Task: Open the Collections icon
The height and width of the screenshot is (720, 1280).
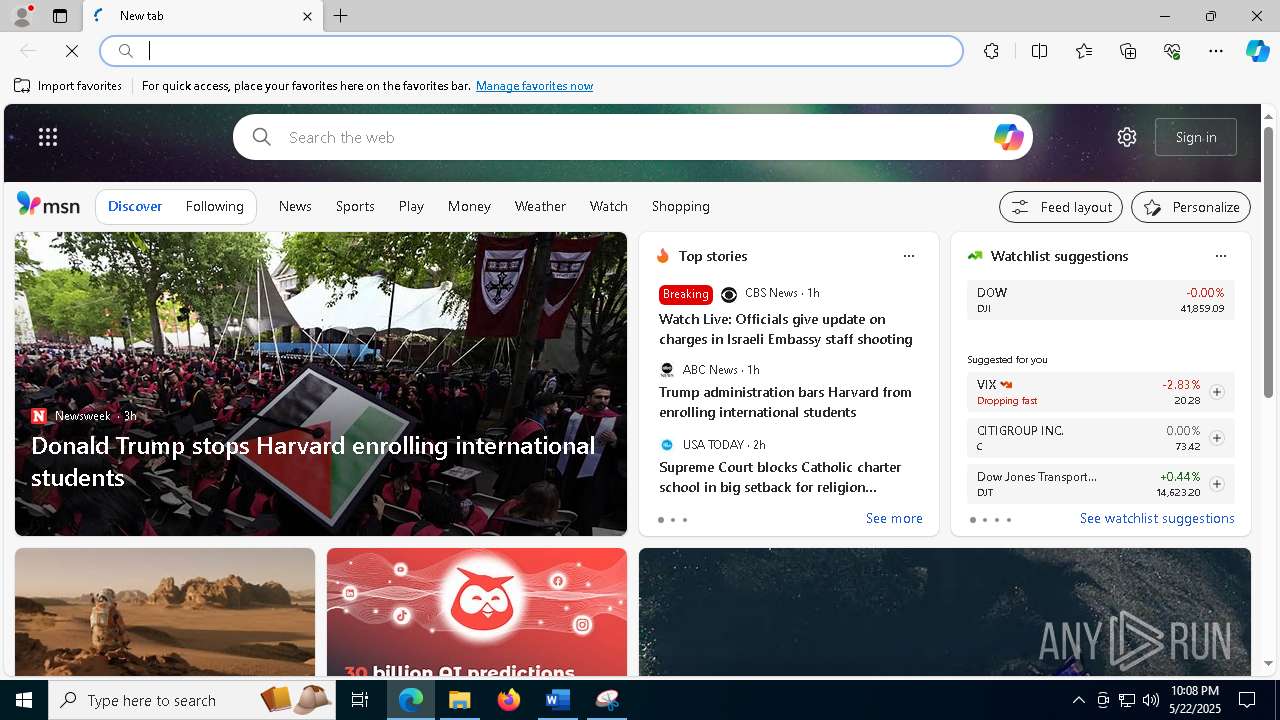Action: [x=1128, y=51]
